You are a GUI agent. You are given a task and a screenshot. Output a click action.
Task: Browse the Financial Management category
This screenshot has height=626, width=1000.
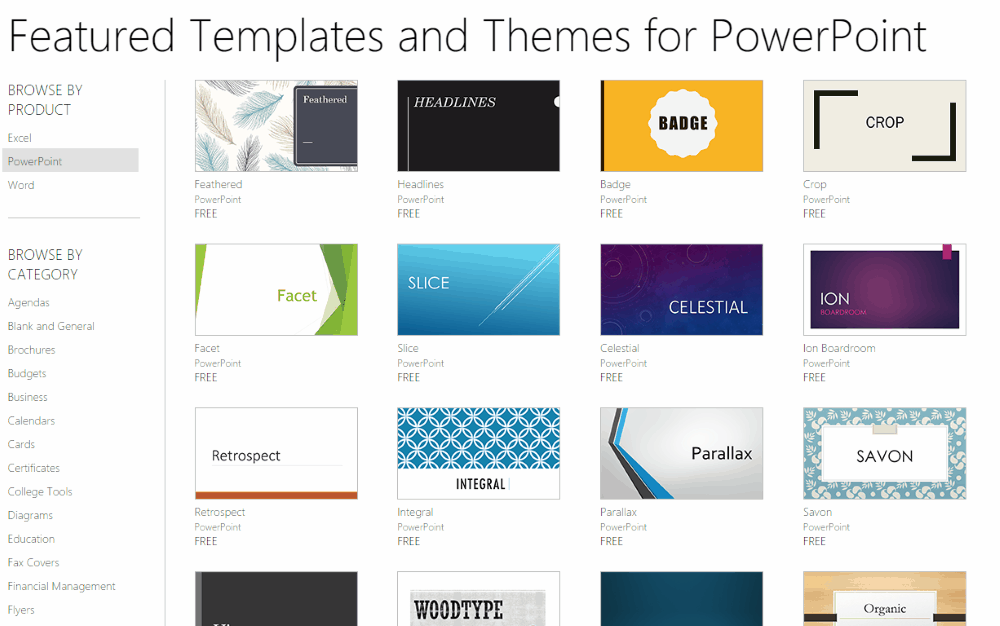pos(61,586)
